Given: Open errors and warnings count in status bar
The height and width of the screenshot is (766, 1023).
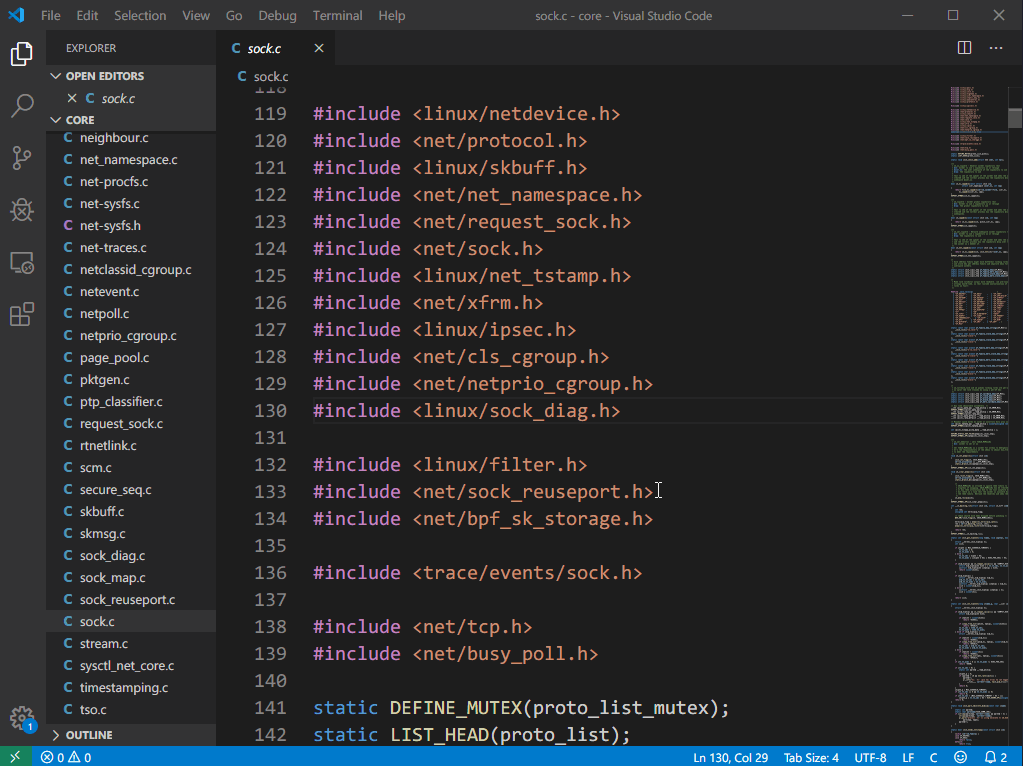Looking at the screenshot, I should (66, 758).
